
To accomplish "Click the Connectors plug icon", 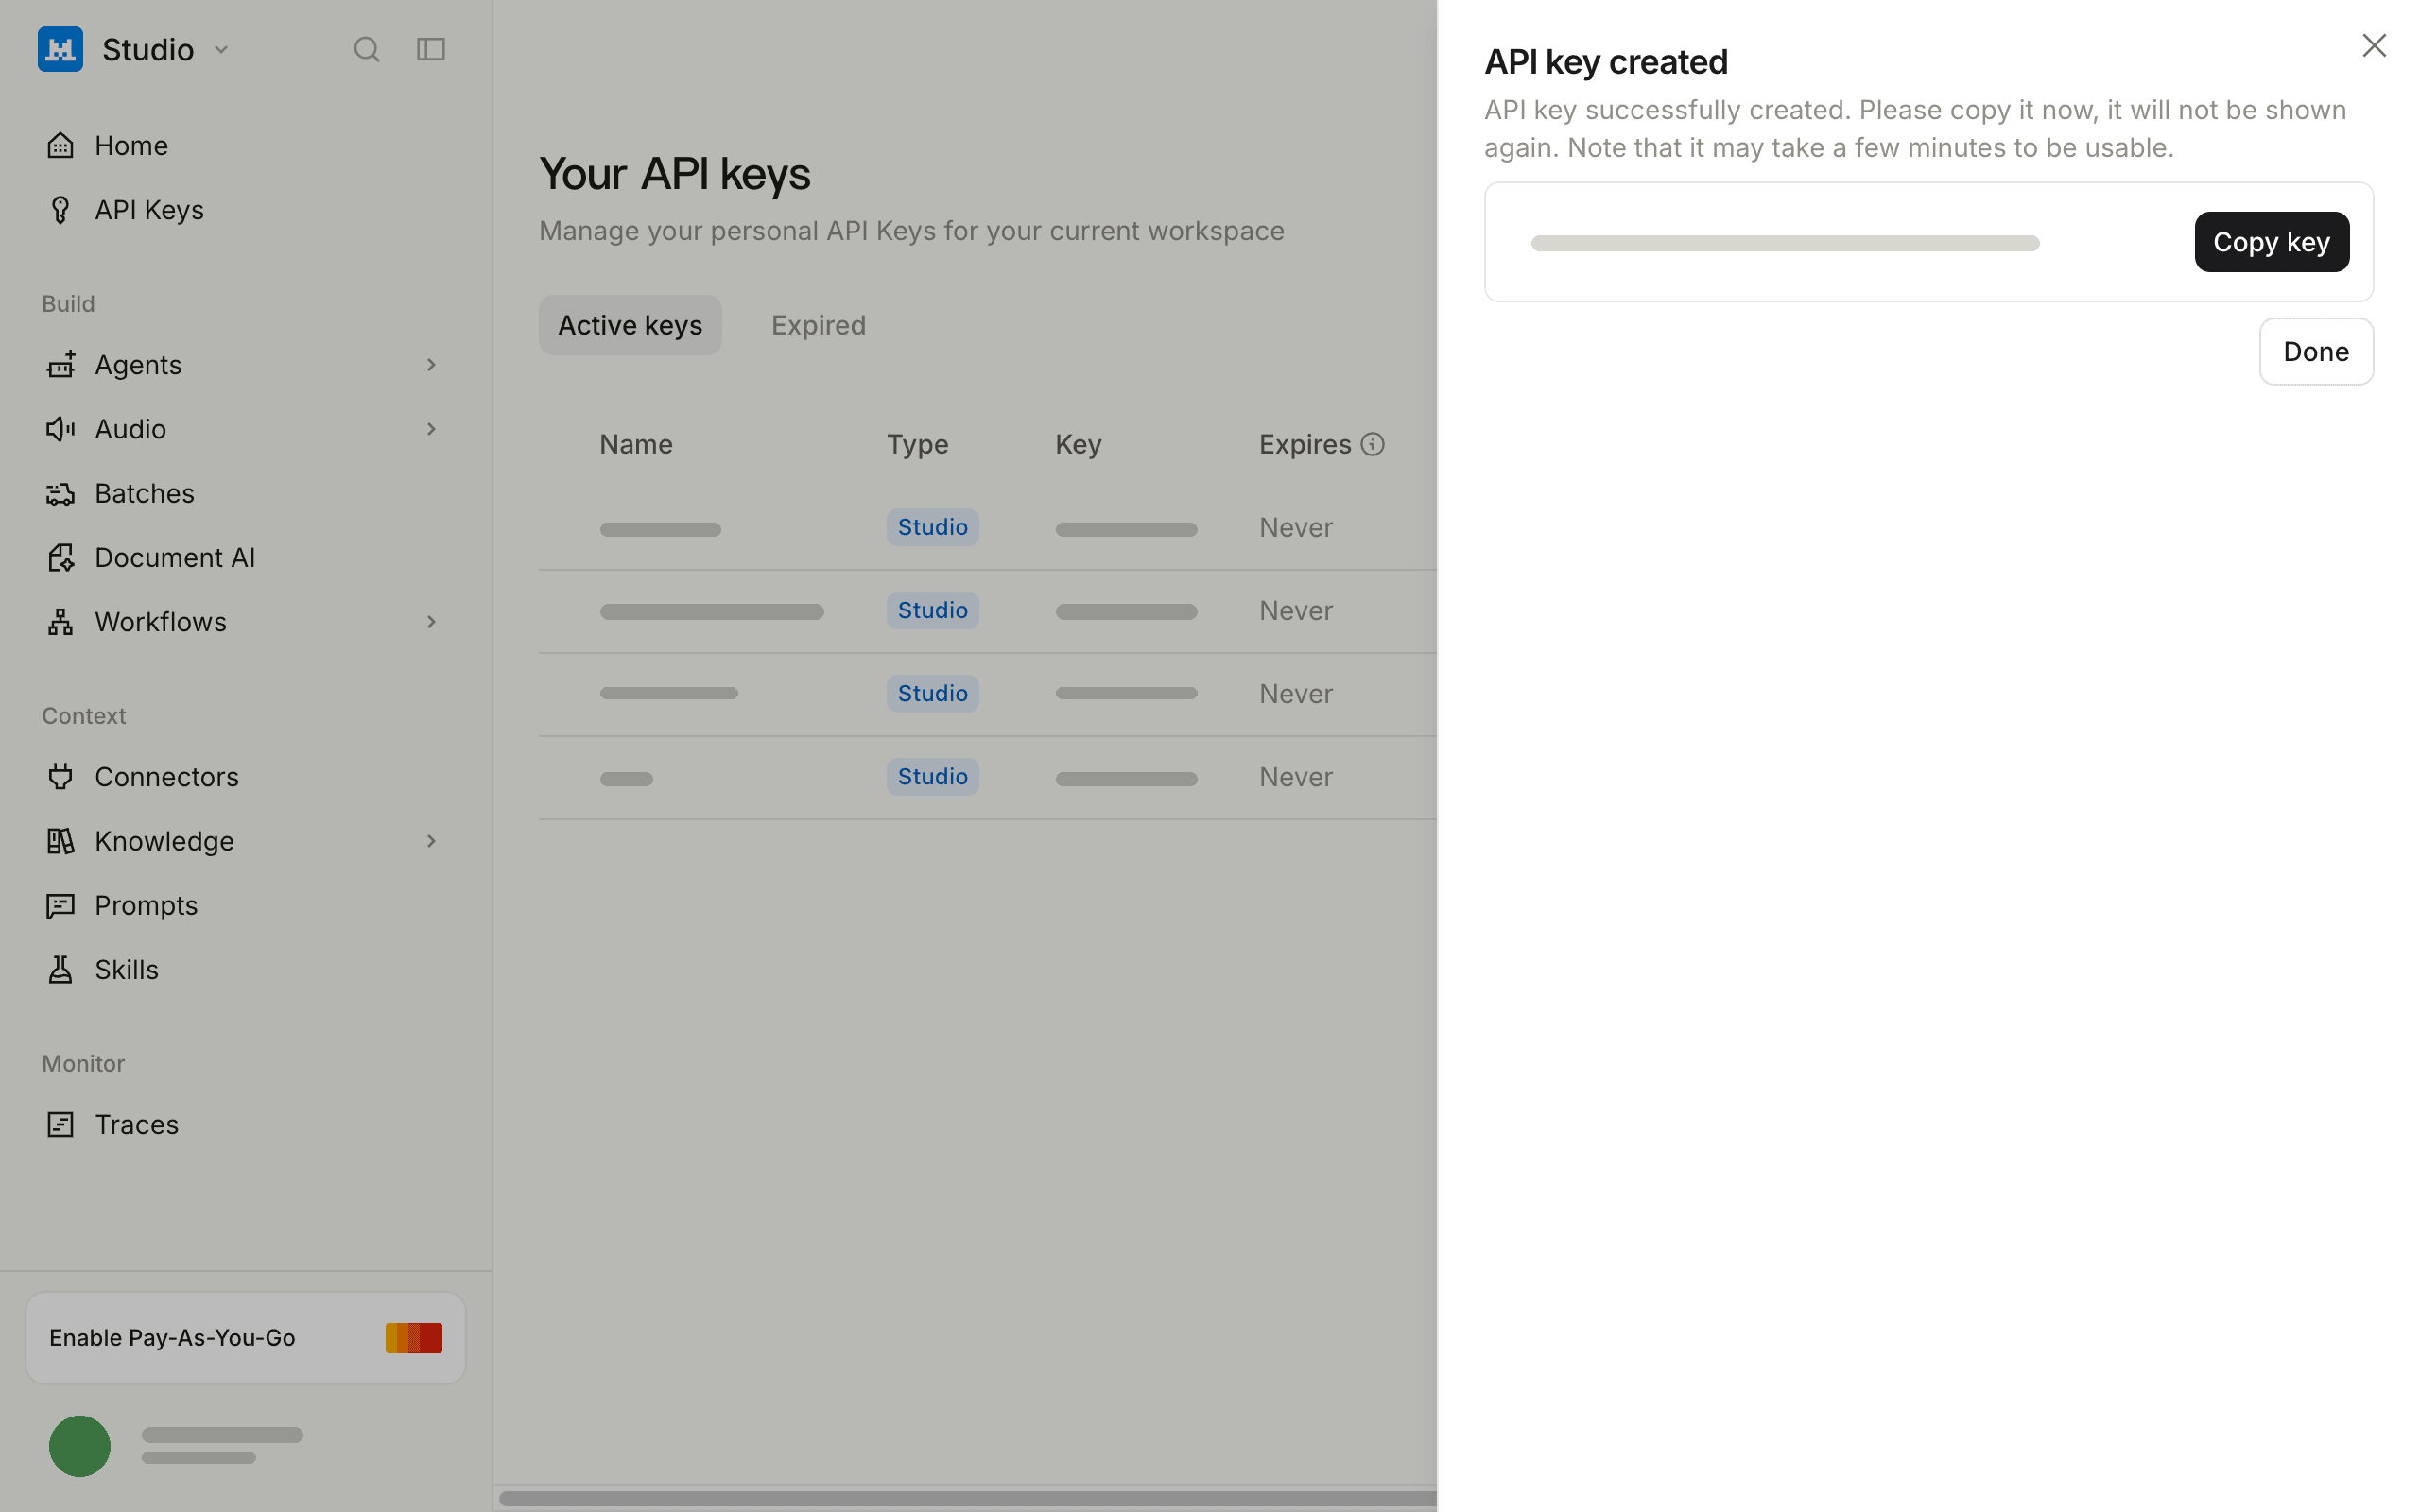I will [x=61, y=777].
